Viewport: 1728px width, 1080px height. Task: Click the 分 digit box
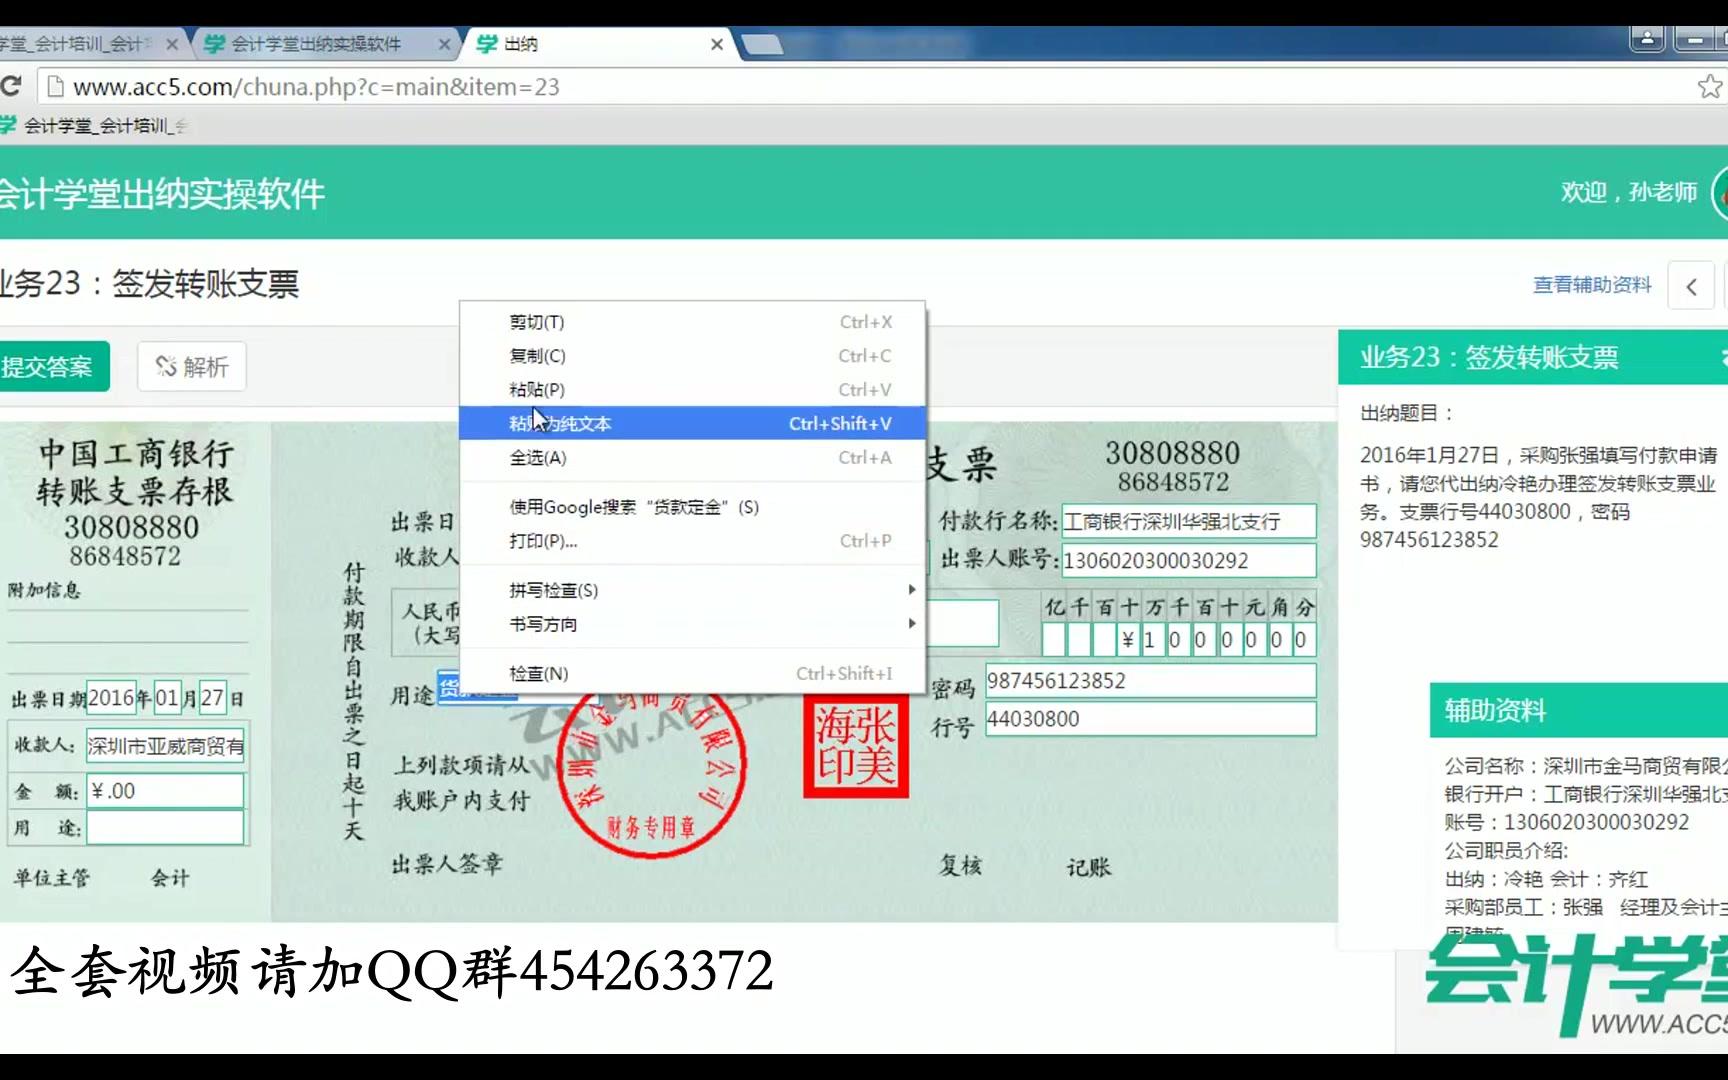1302,640
